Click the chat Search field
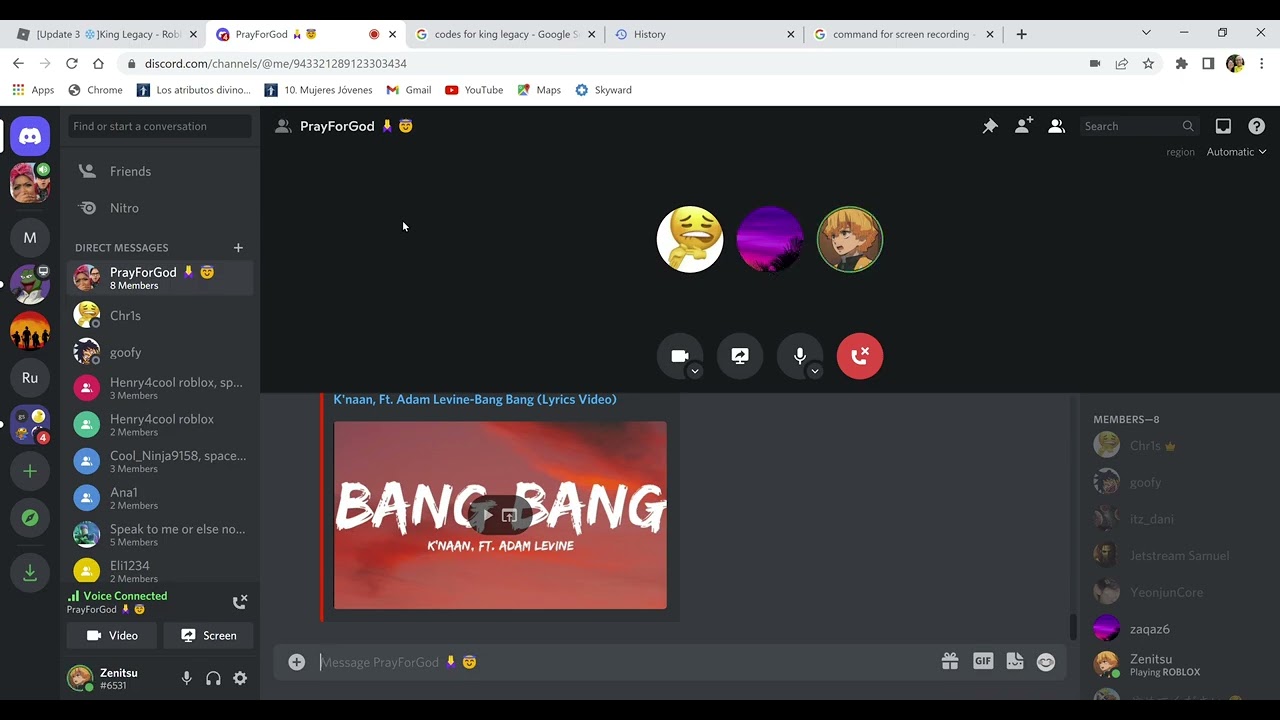Screen dimensions: 1280x720 [1138, 126]
